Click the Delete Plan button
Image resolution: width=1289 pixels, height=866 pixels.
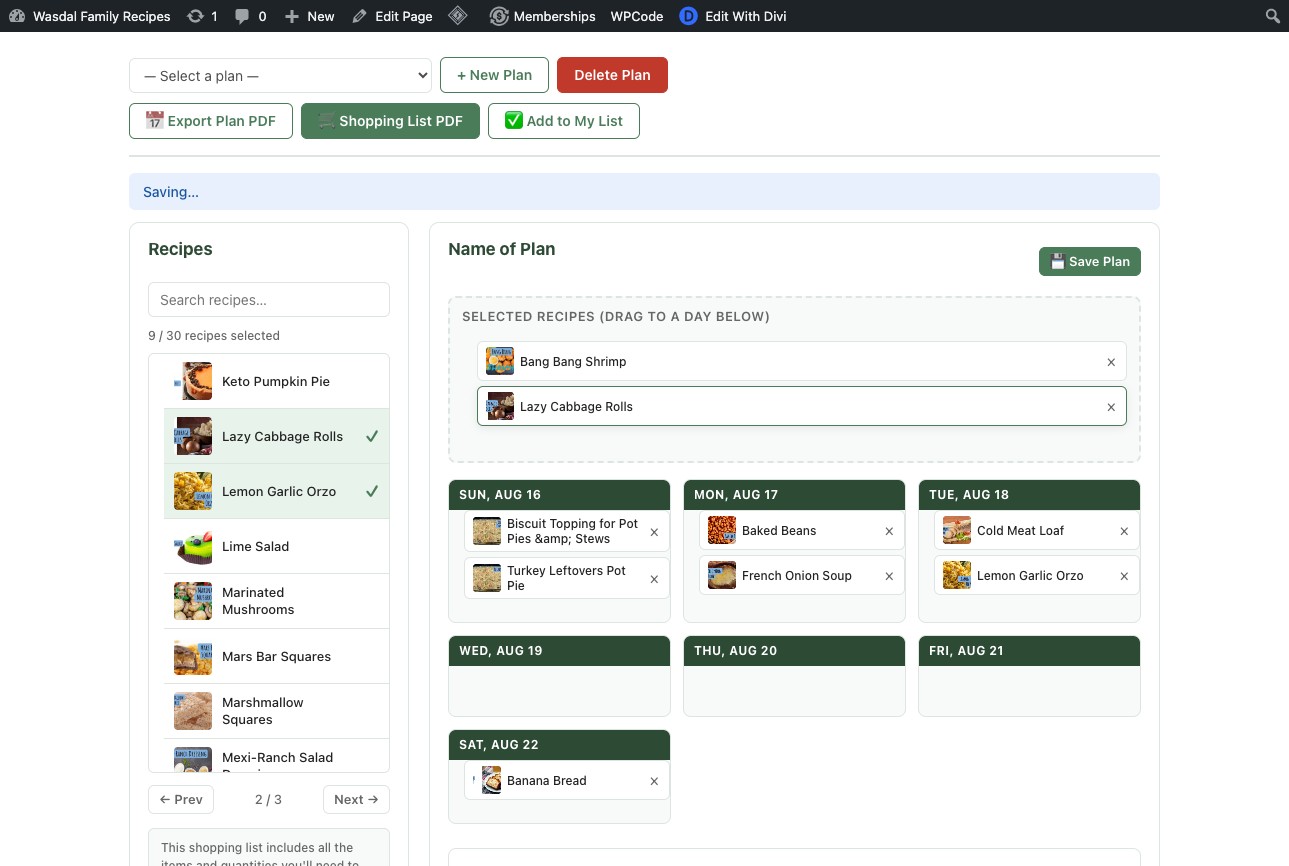coord(612,75)
